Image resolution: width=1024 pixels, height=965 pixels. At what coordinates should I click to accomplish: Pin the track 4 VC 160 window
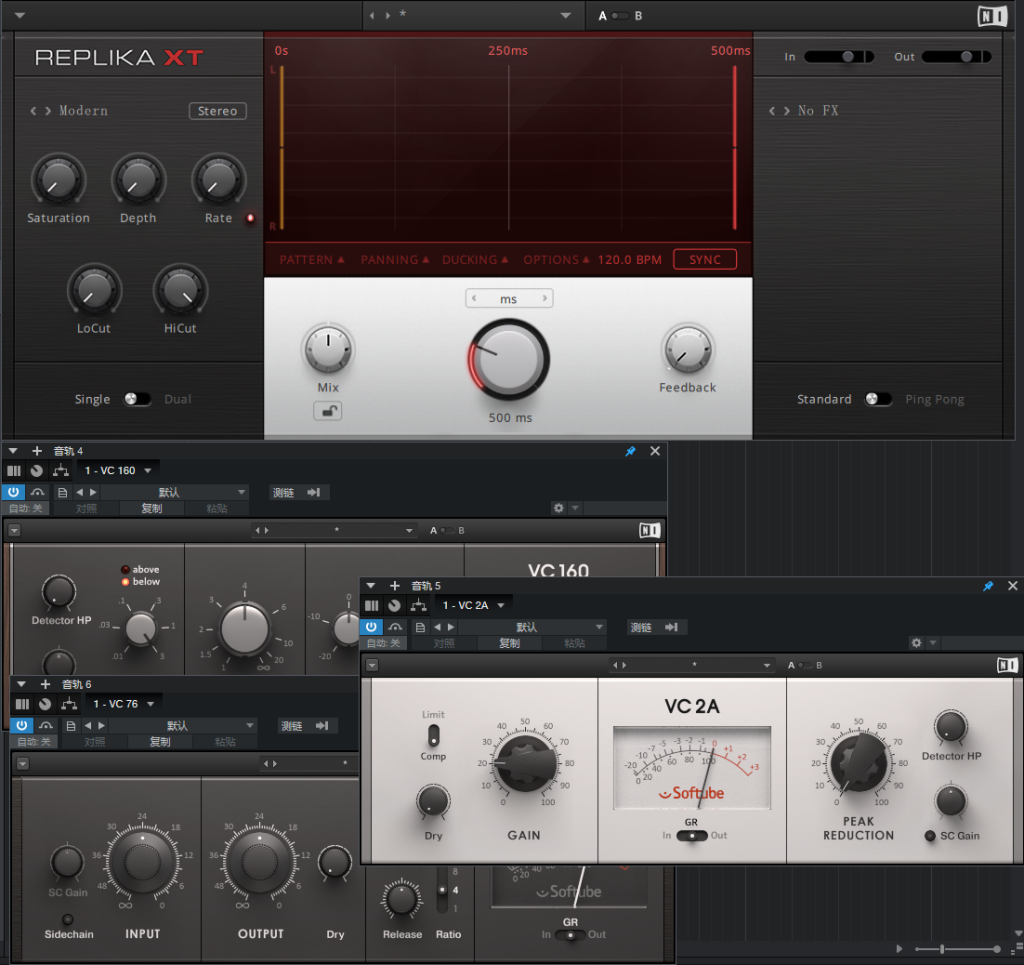(x=630, y=451)
